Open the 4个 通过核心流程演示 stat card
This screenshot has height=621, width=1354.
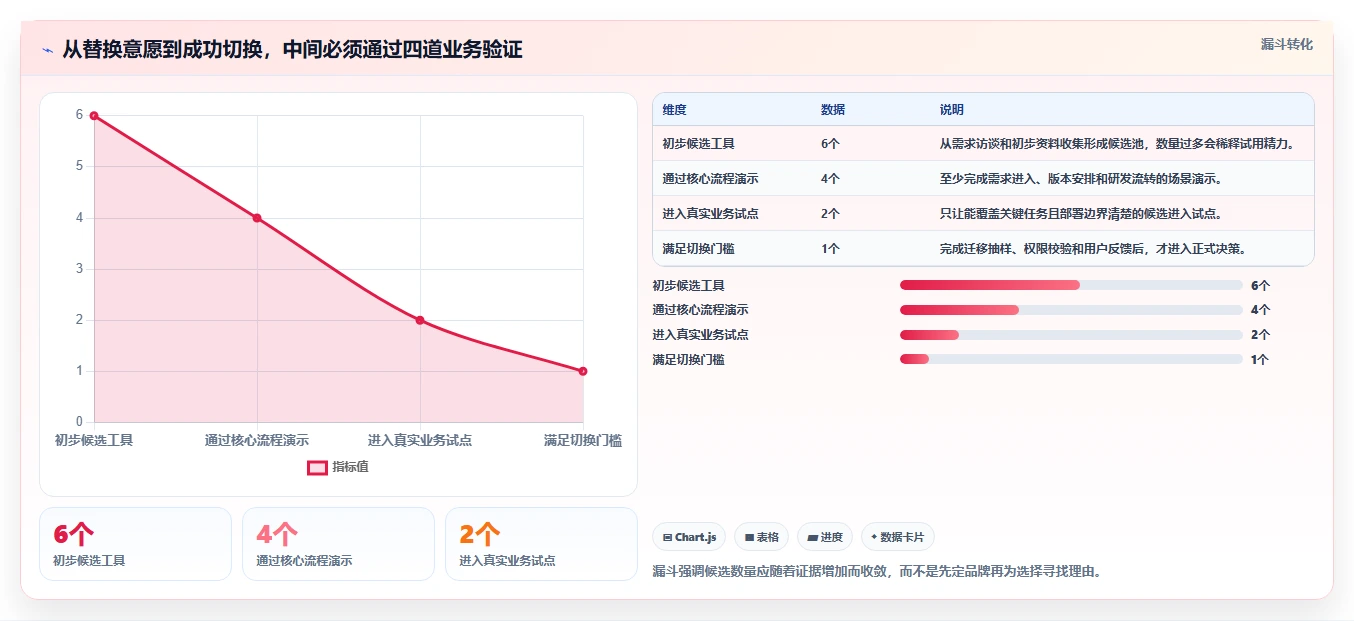coord(338,544)
